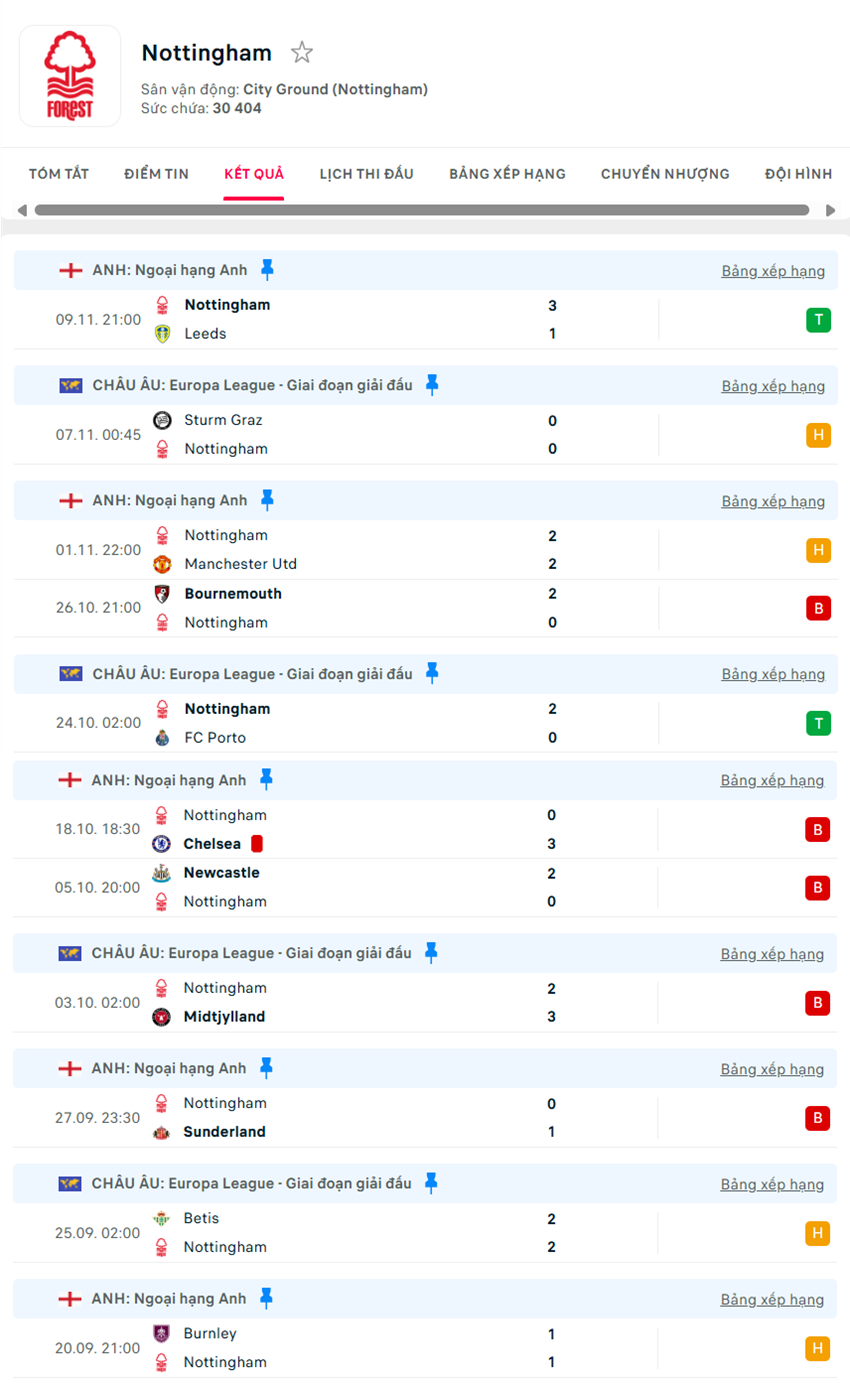Click the Sturm Graz team crest
850x1387 pixels.
[x=162, y=420]
